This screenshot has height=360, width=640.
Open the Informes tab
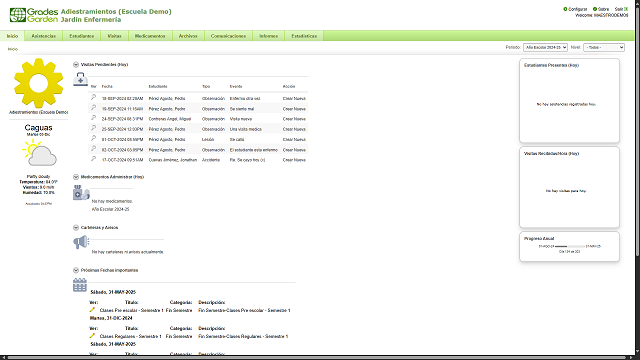point(269,36)
